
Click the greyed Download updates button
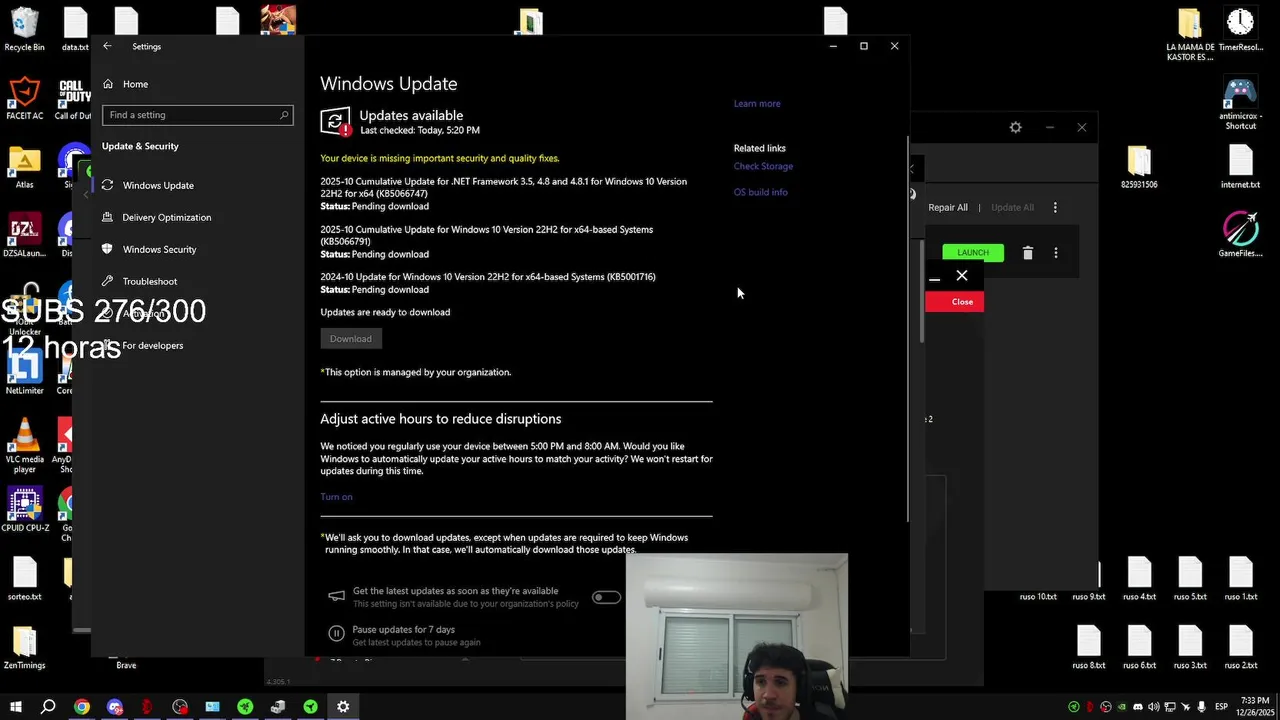click(x=351, y=339)
